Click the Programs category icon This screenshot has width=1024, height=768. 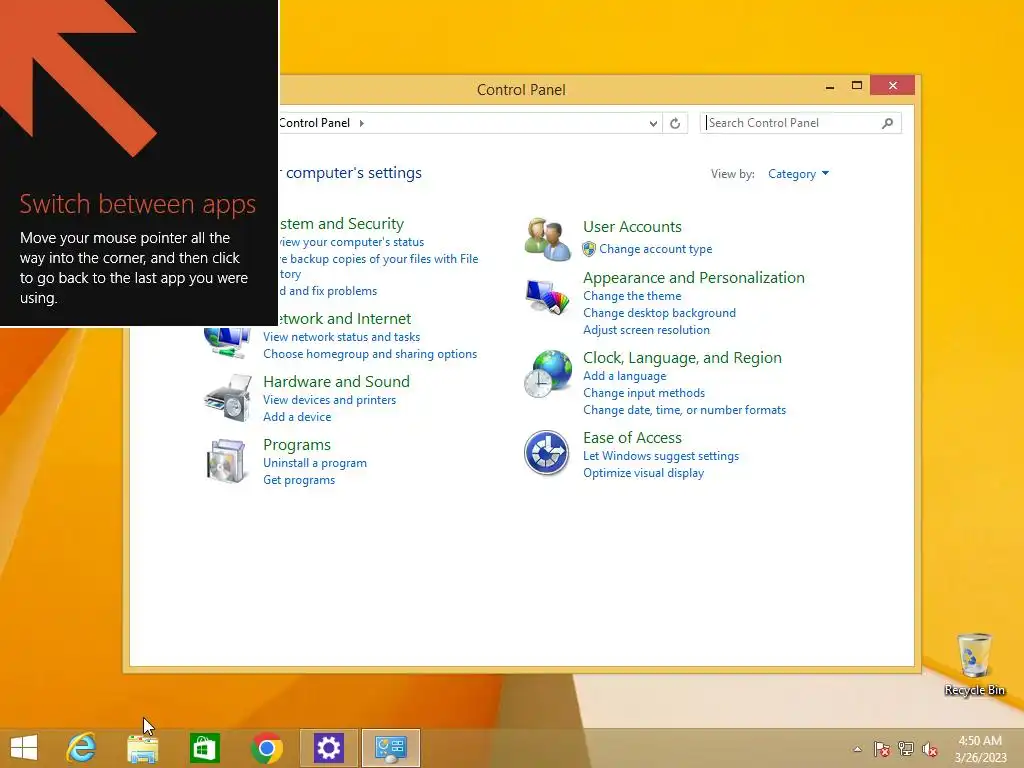(x=227, y=461)
